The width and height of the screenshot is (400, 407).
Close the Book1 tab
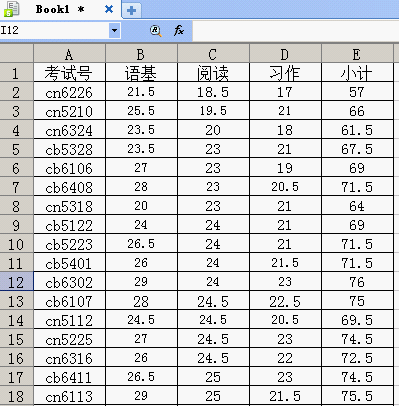click(x=109, y=9)
